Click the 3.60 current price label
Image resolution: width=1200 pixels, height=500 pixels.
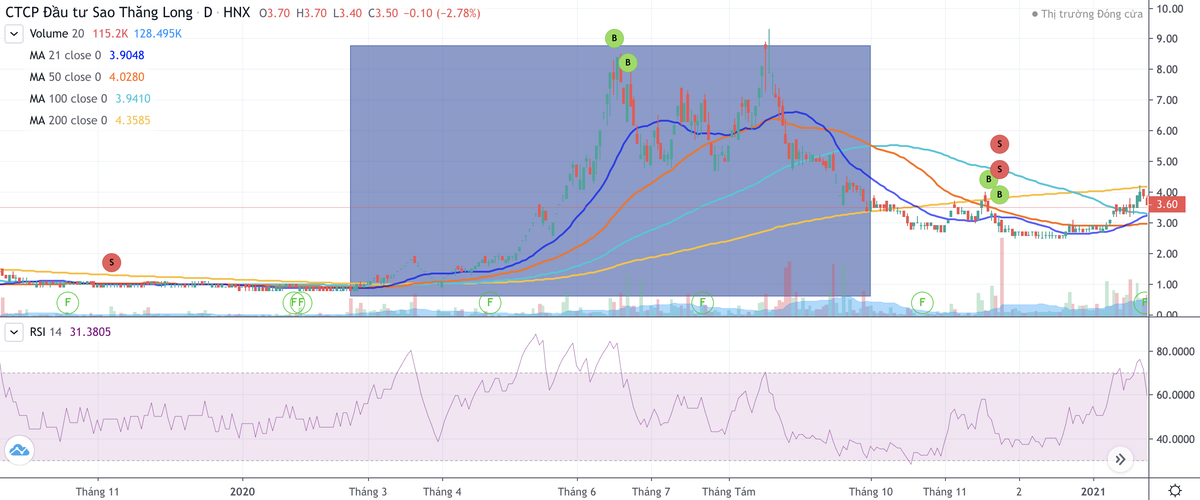[1167, 204]
